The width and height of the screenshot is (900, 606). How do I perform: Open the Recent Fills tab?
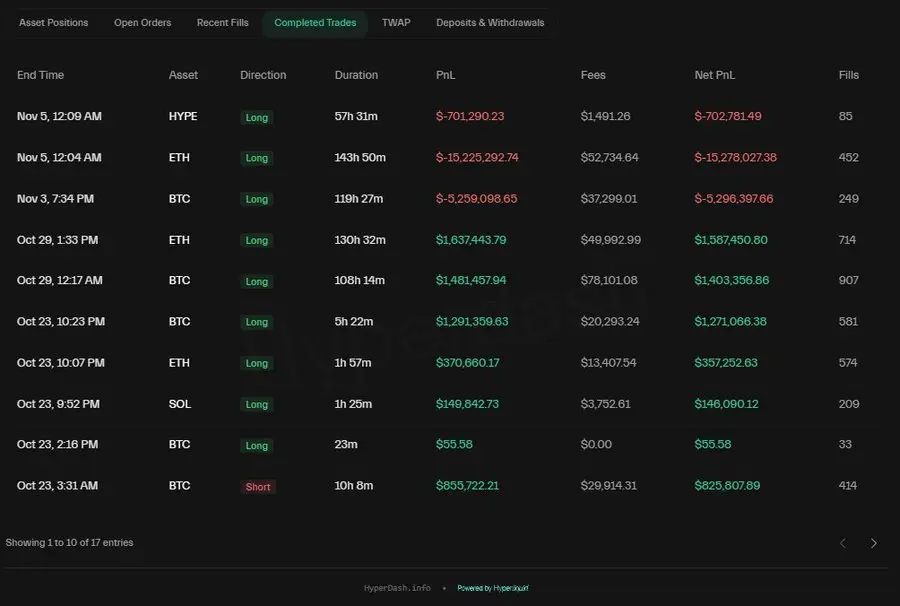click(x=223, y=23)
